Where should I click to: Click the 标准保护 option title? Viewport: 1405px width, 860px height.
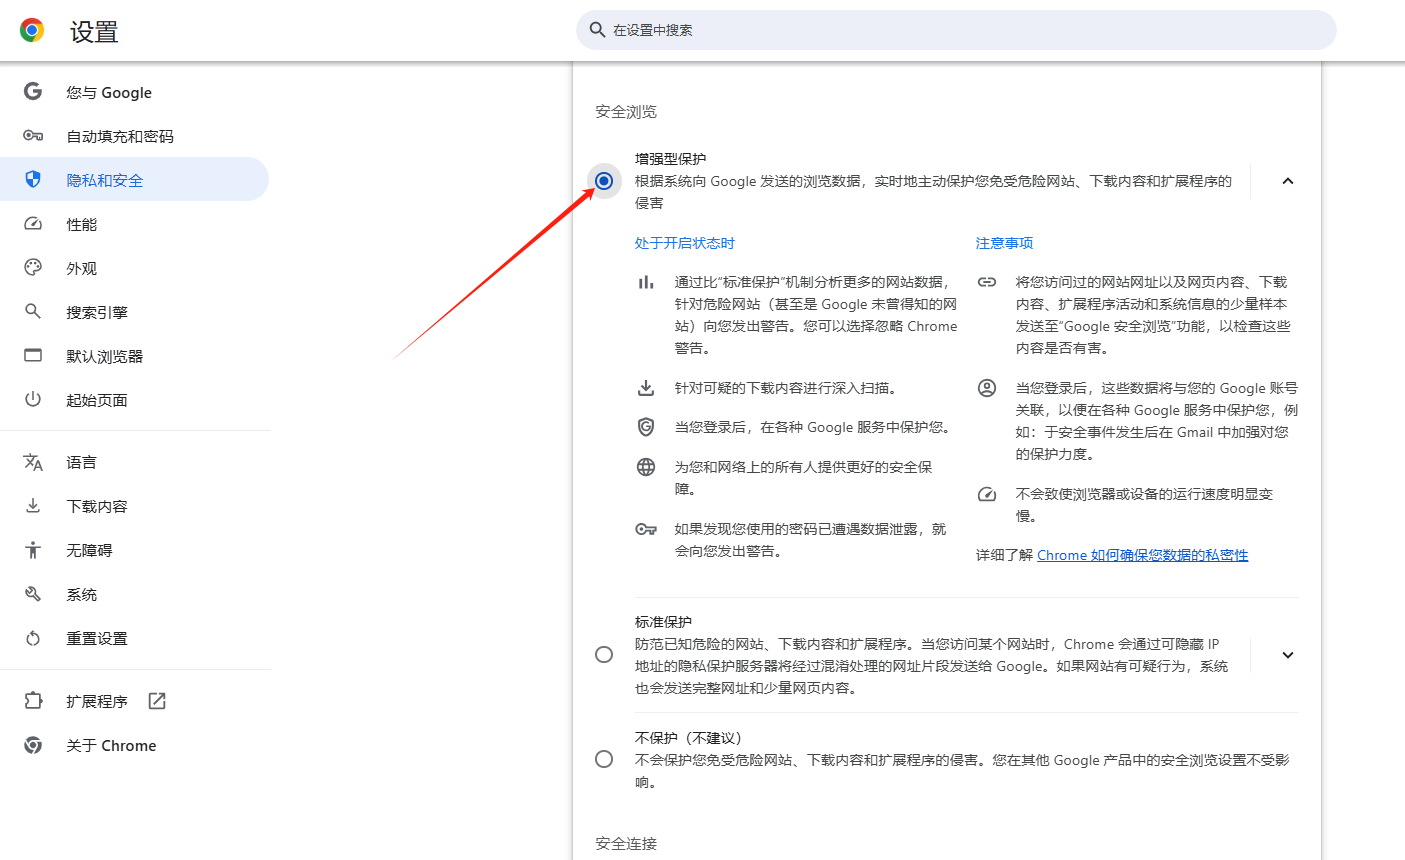click(663, 622)
